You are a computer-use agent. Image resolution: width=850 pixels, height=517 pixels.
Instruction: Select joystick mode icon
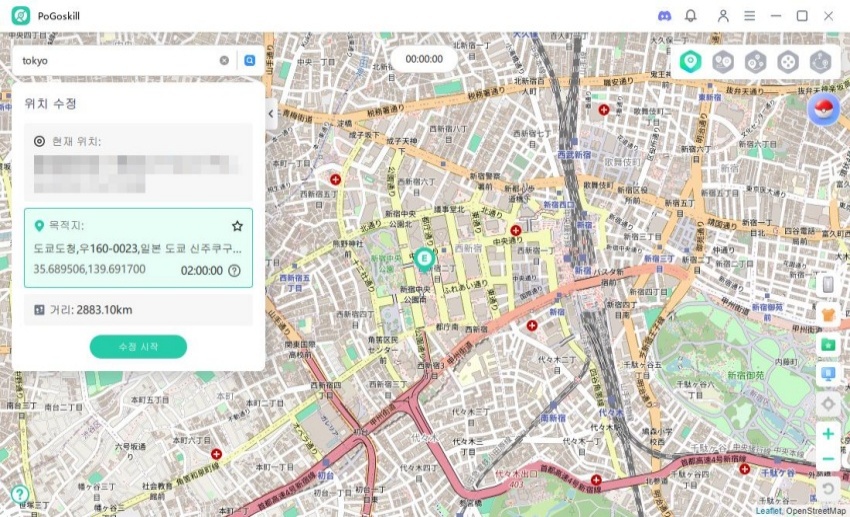[x=788, y=62]
